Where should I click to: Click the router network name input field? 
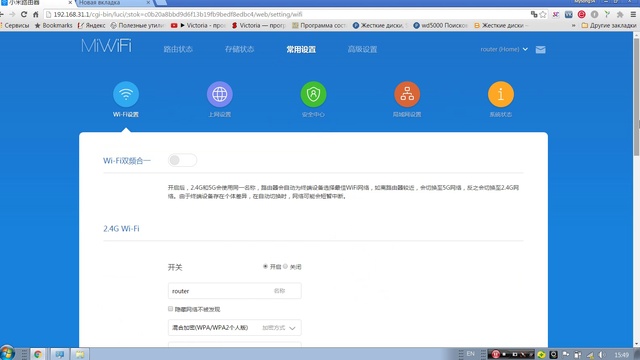point(235,291)
